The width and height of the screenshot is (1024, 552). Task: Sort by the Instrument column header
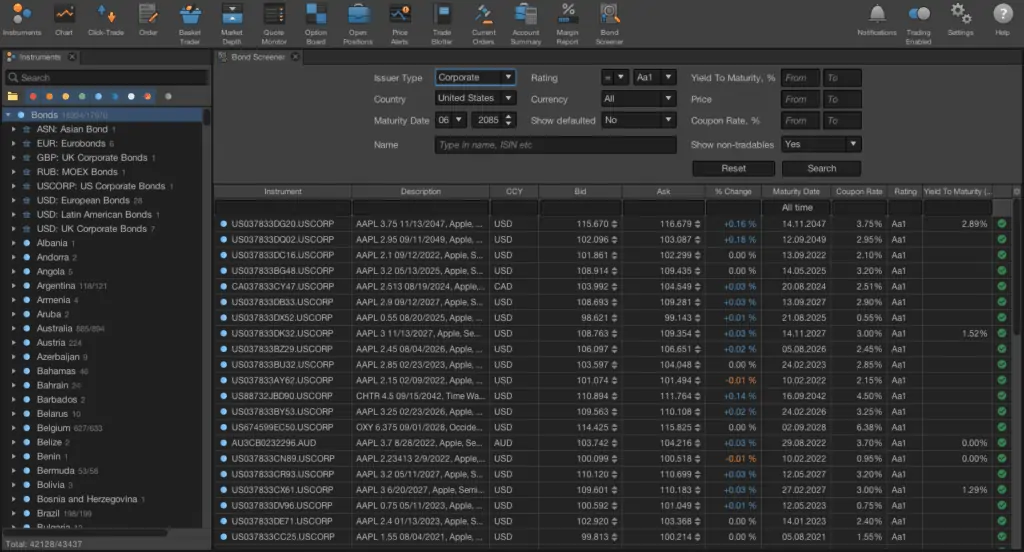pos(283,191)
